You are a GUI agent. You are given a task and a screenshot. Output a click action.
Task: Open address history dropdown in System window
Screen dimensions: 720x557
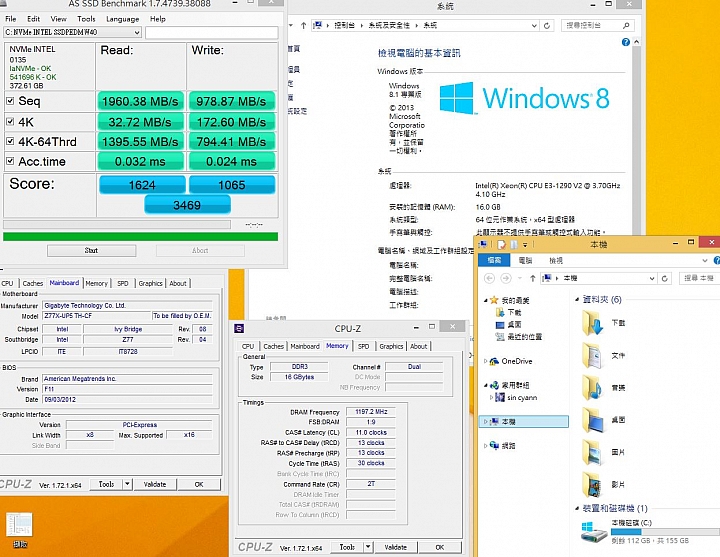pyautogui.click(x=534, y=26)
